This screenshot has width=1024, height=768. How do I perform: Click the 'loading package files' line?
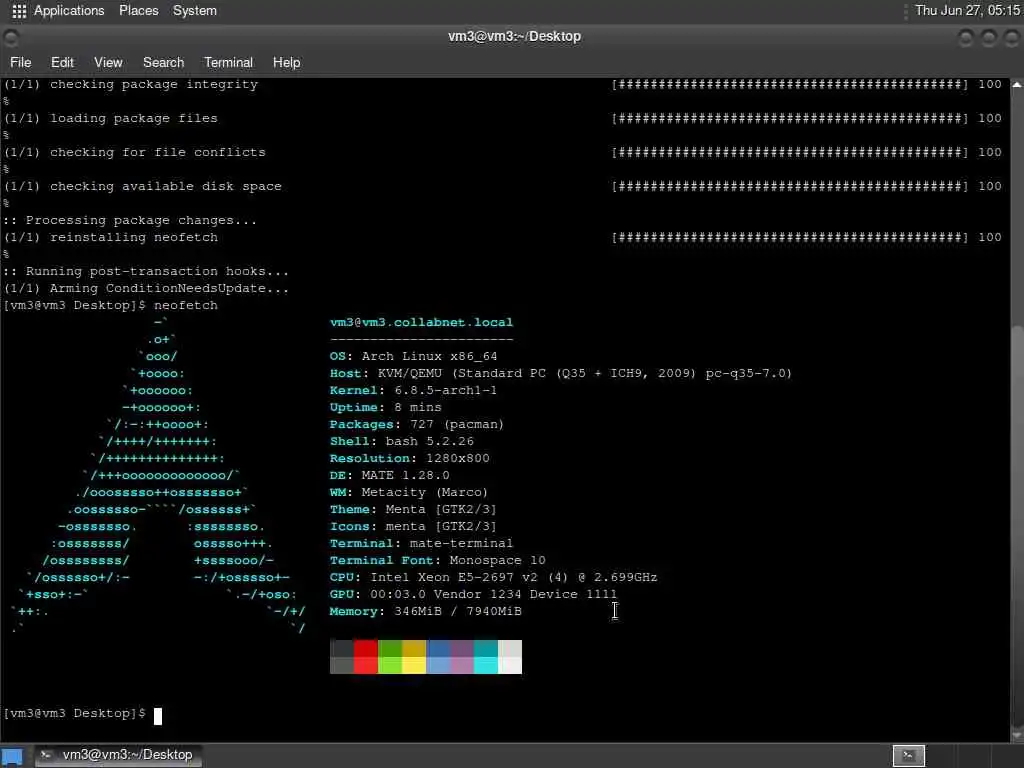(x=111, y=119)
